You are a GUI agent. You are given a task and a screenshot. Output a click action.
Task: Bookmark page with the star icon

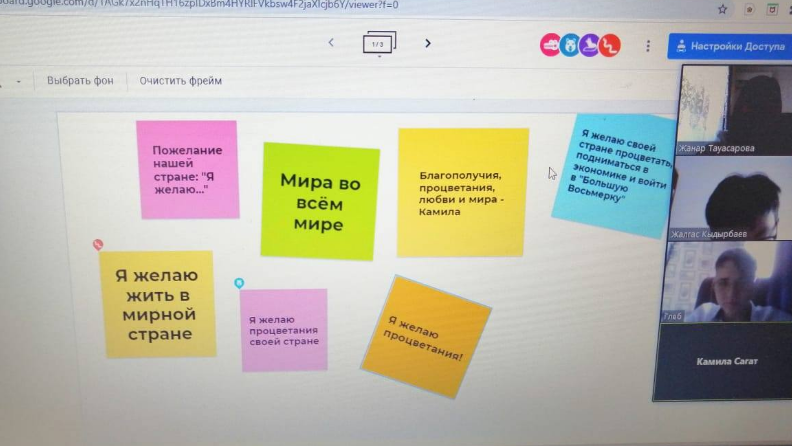tap(722, 8)
